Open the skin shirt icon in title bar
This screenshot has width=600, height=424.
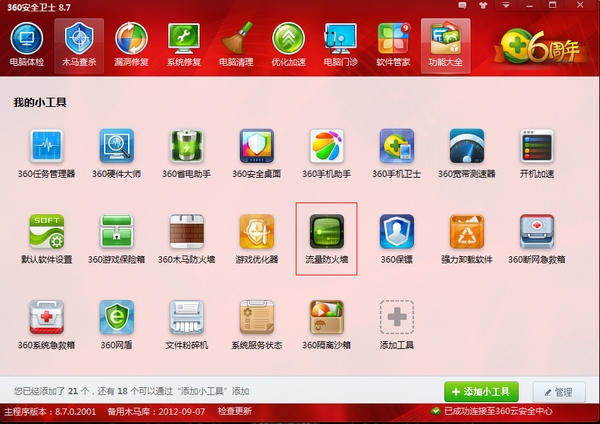(x=483, y=5)
